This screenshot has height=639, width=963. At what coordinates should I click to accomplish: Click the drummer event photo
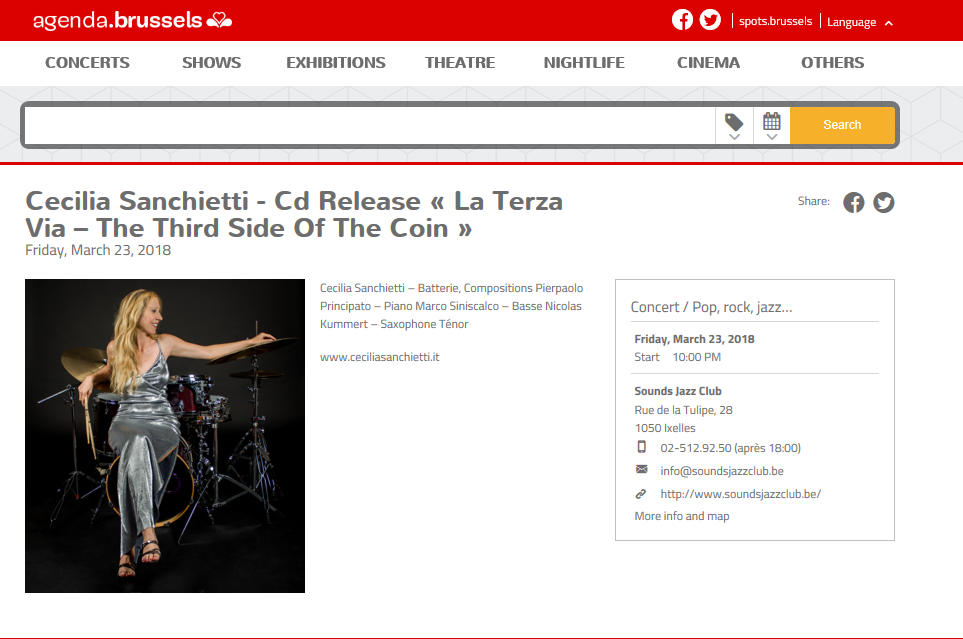pos(165,436)
